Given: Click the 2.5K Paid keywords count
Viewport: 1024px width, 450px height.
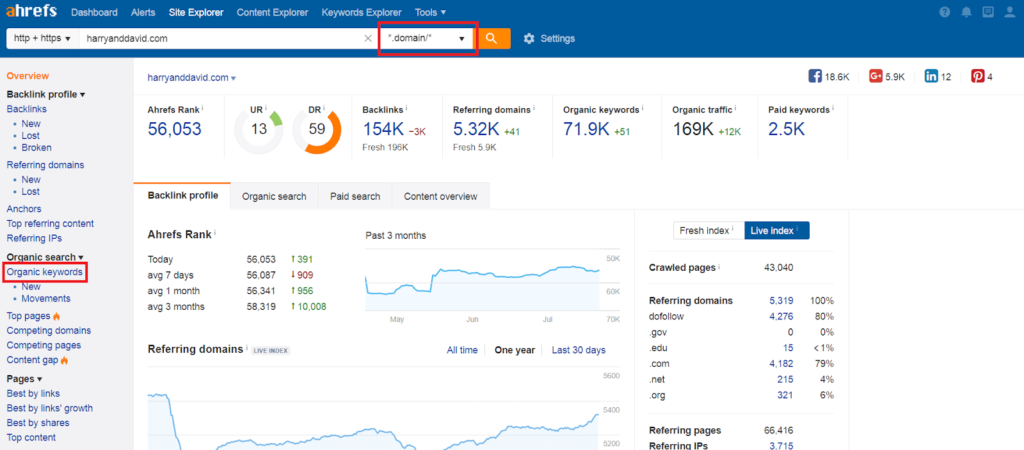Looking at the screenshot, I should click(786, 129).
